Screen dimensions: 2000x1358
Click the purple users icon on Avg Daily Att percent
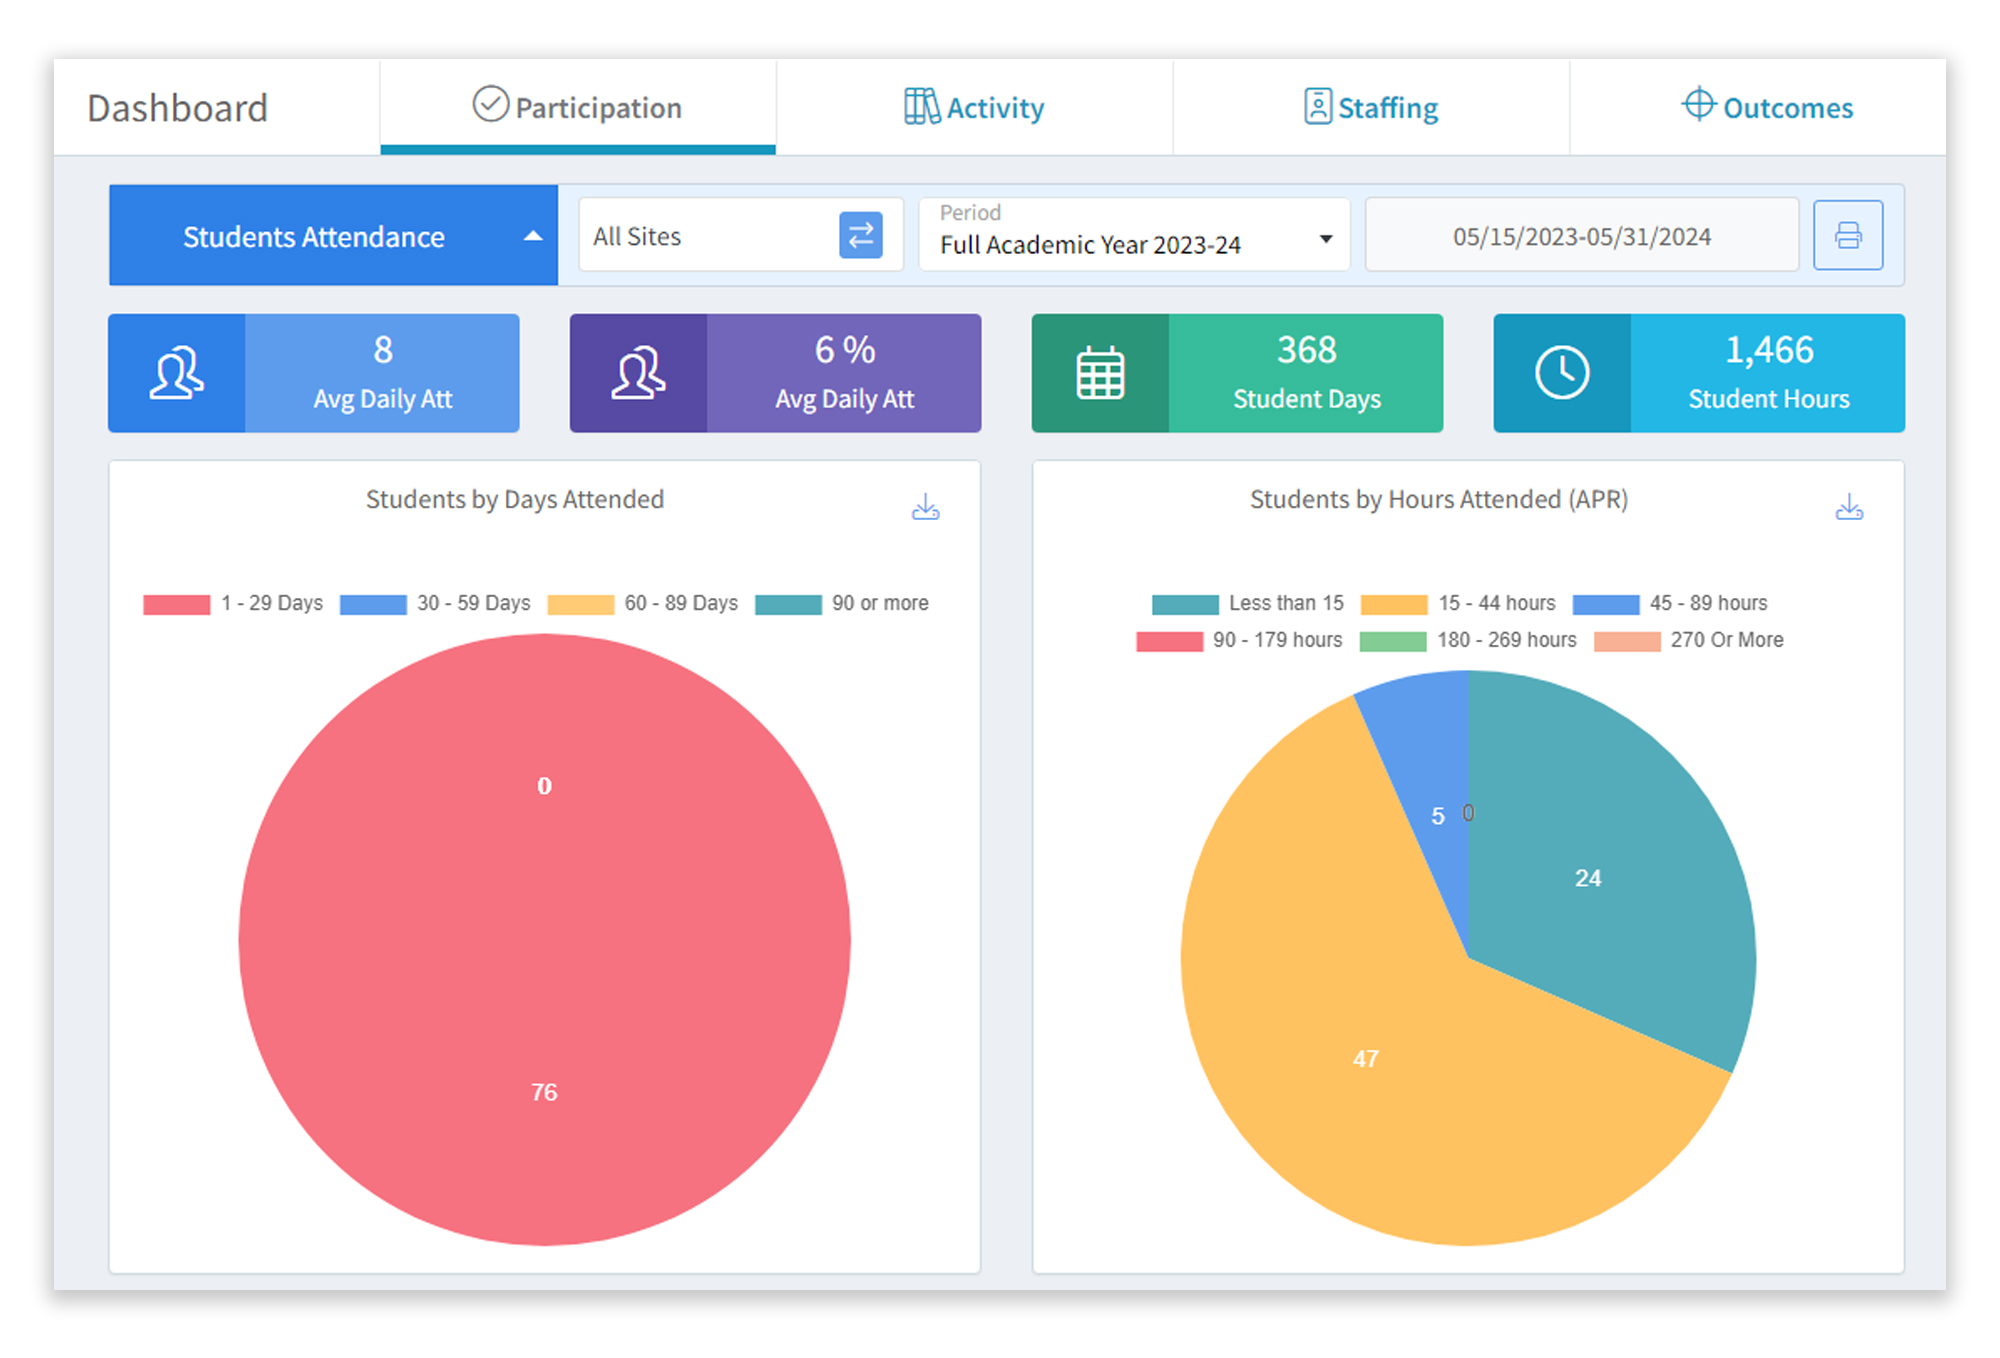click(x=638, y=373)
